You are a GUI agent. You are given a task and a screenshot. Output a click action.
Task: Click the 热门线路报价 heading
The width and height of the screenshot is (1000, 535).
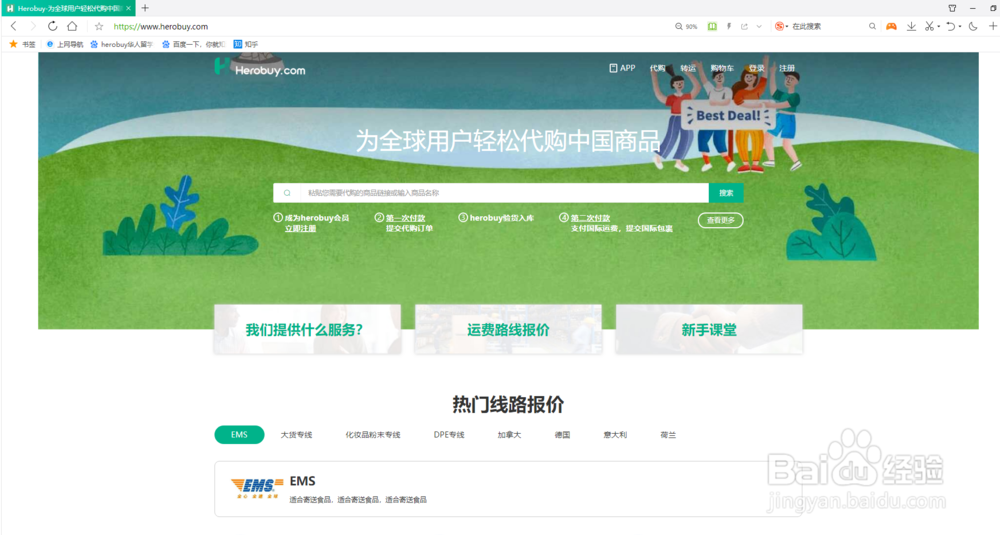(x=508, y=404)
